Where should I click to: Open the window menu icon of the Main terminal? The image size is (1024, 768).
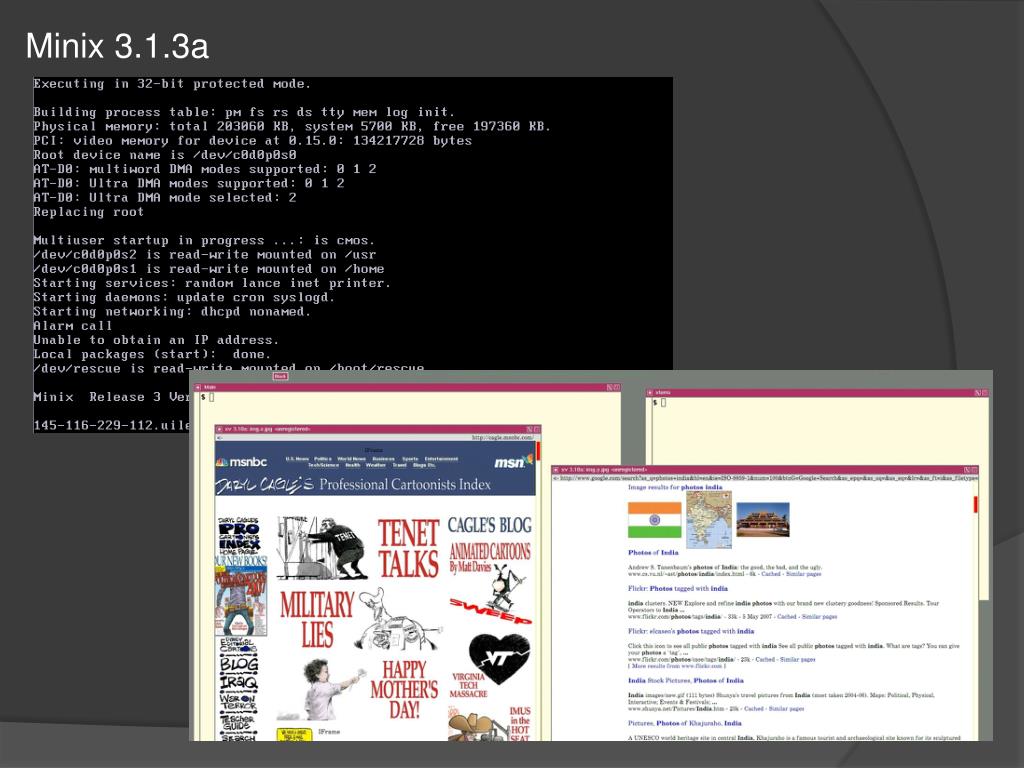[198, 387]
